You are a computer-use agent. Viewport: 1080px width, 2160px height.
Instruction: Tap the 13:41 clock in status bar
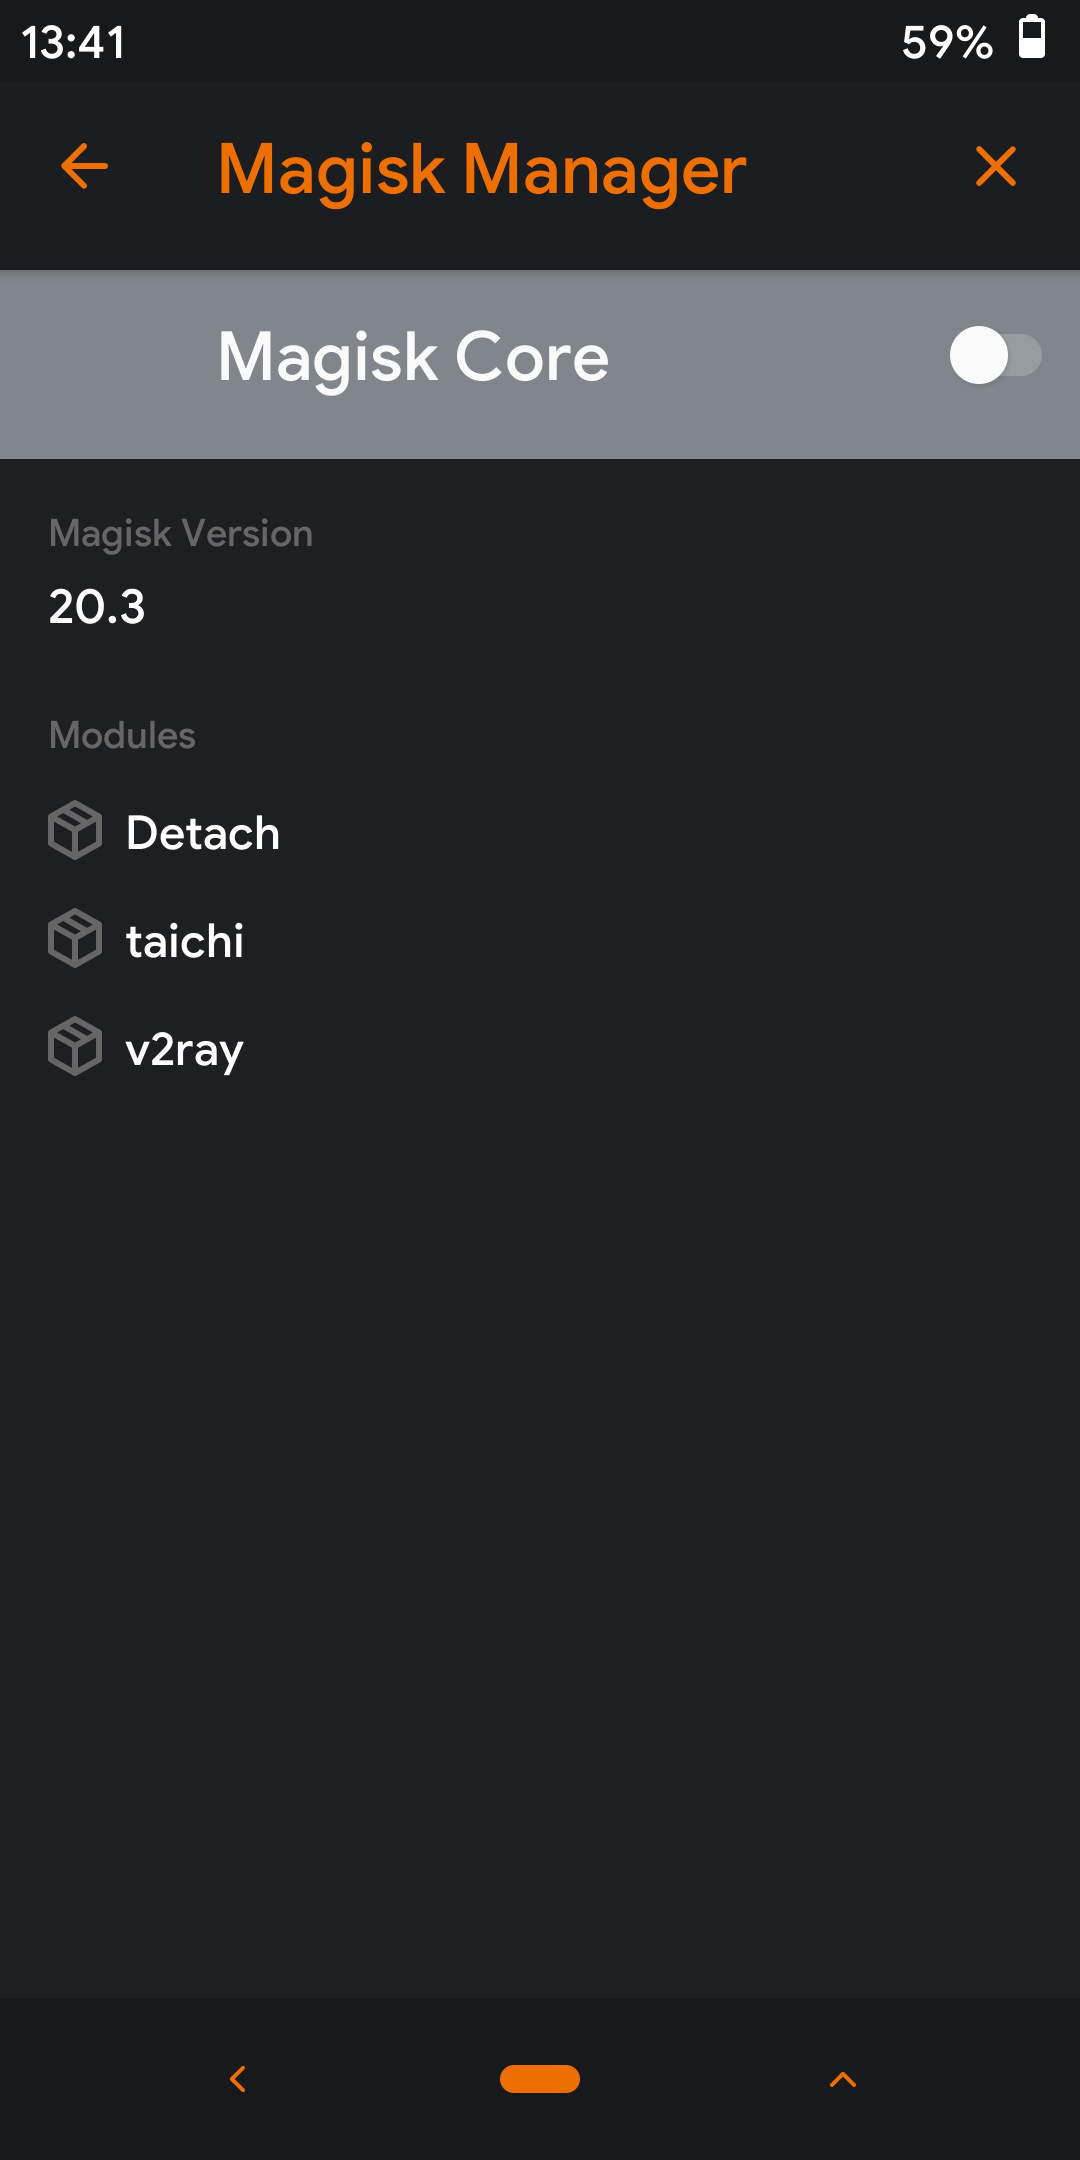[x=74, y=43]
